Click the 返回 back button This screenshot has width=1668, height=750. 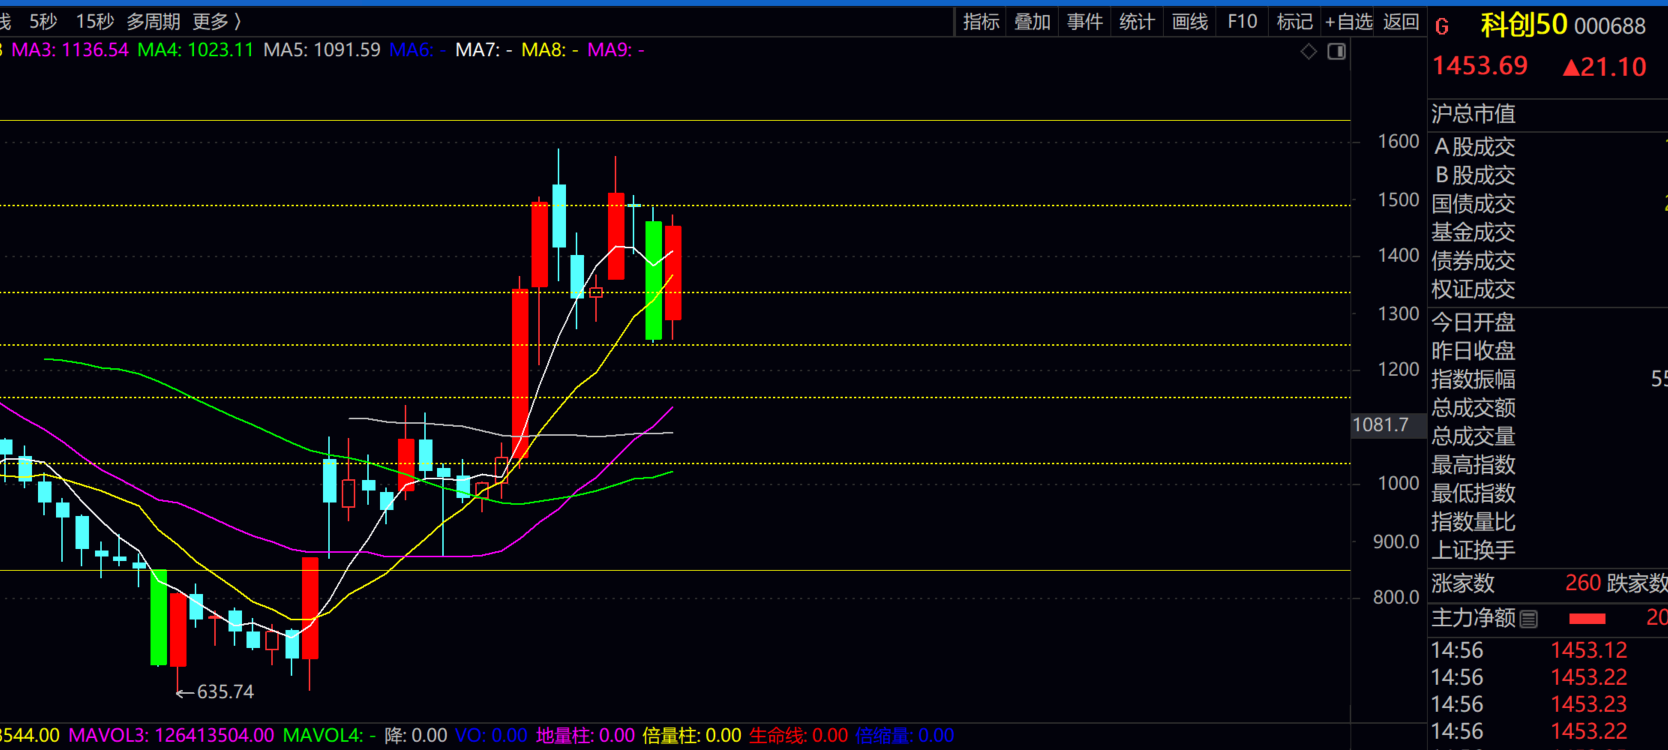coord(1401,21)
